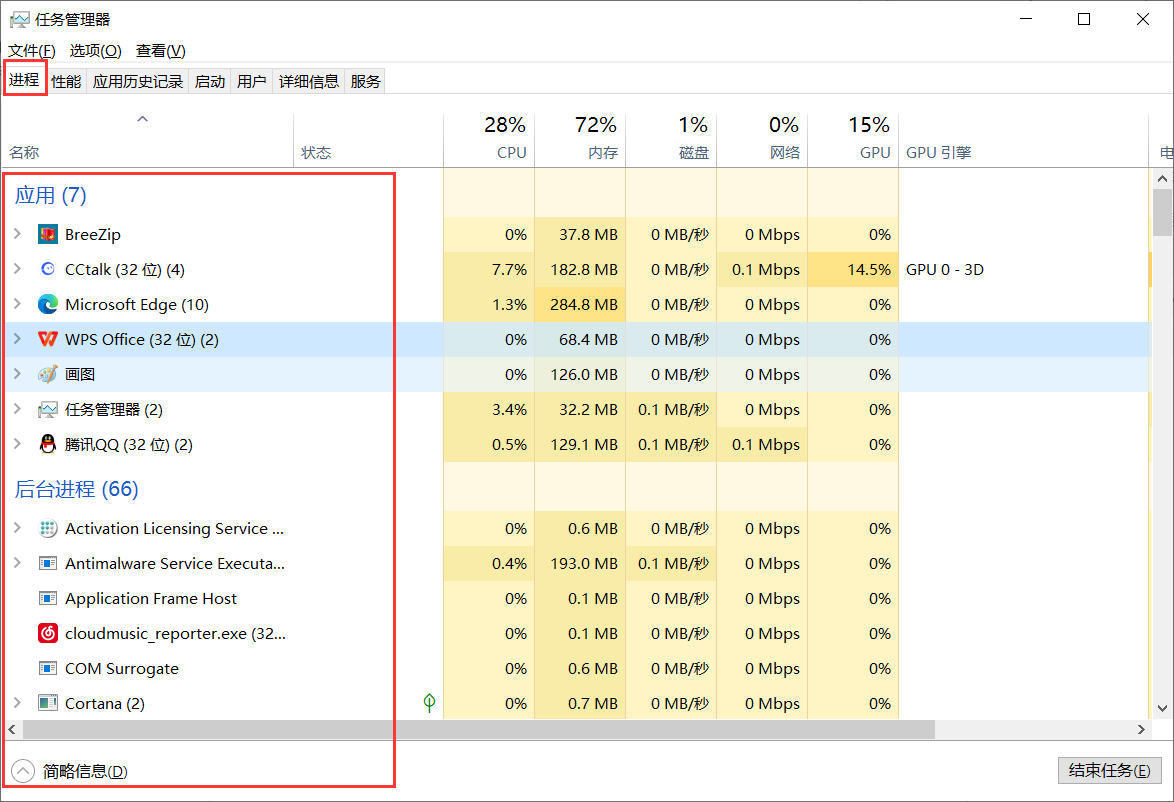Open the 文件(F) menu
1174x802 pixels.
tap(31, 51)
